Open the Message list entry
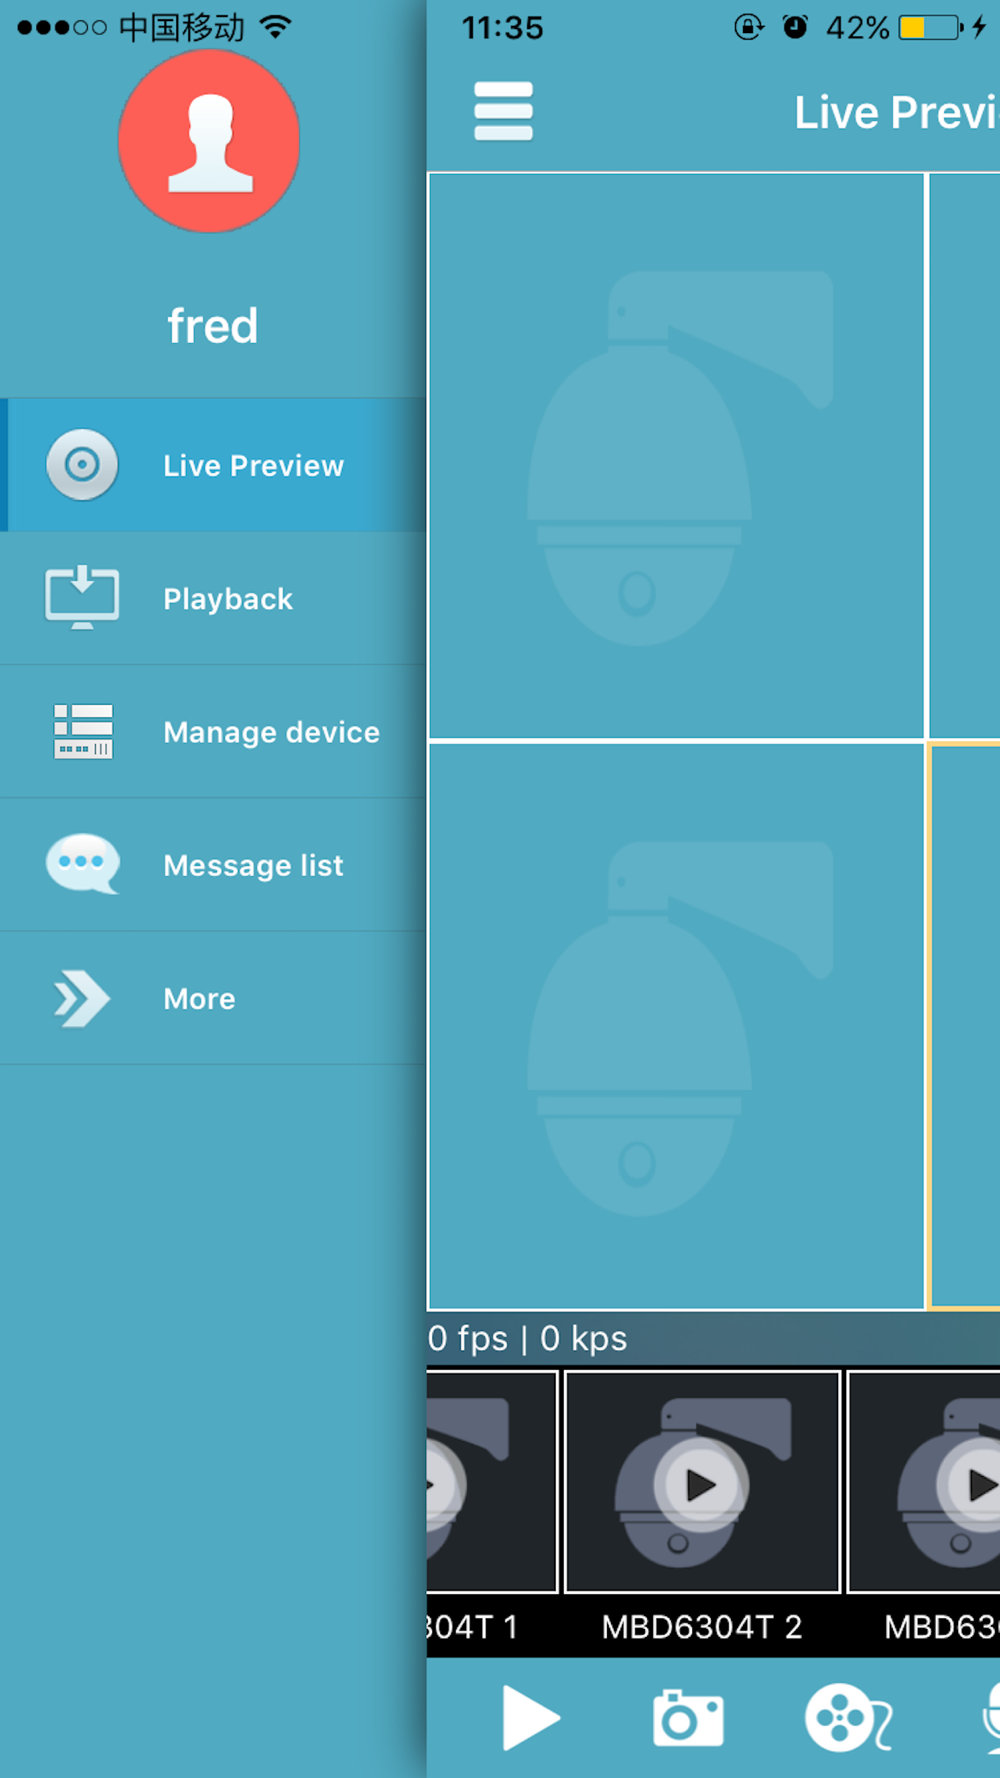 (213, 865)
